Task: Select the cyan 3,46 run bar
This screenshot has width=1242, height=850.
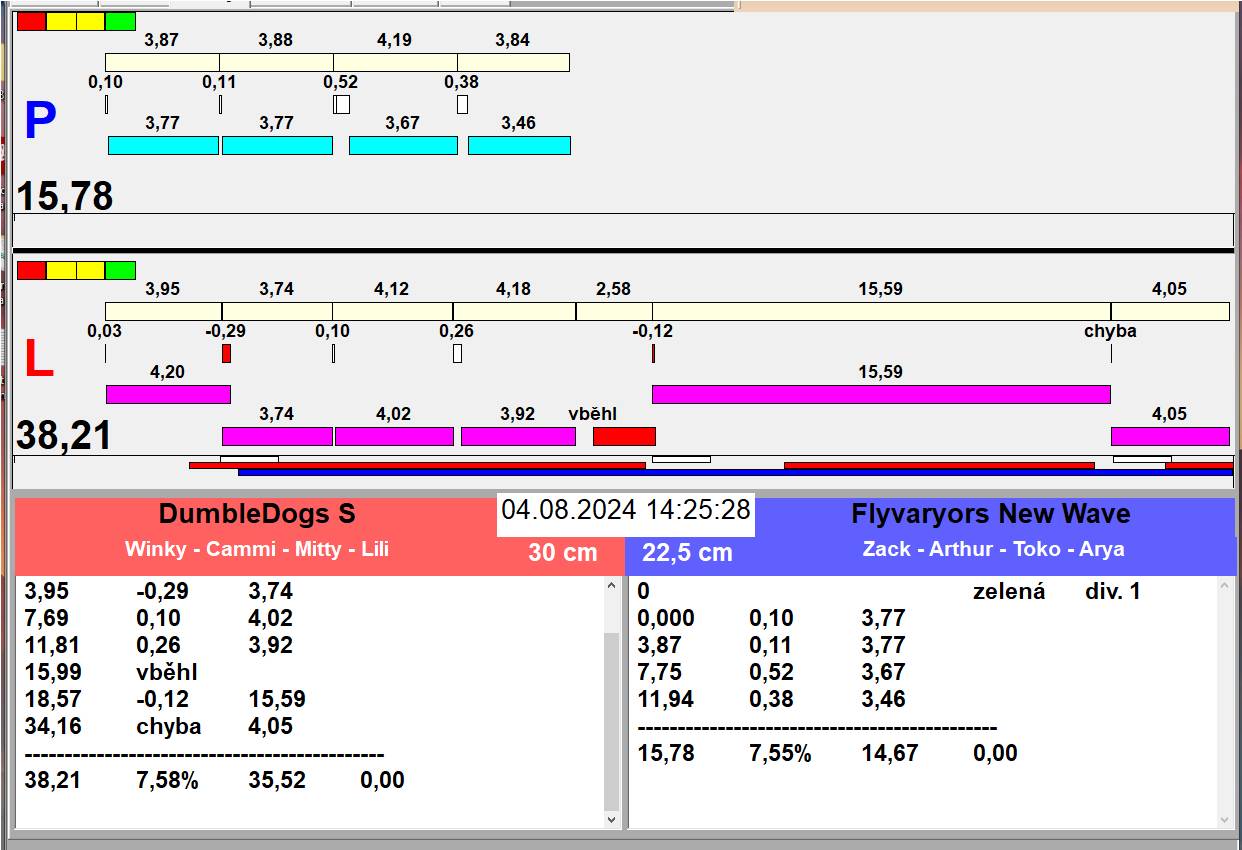Action: click(519, 146)
